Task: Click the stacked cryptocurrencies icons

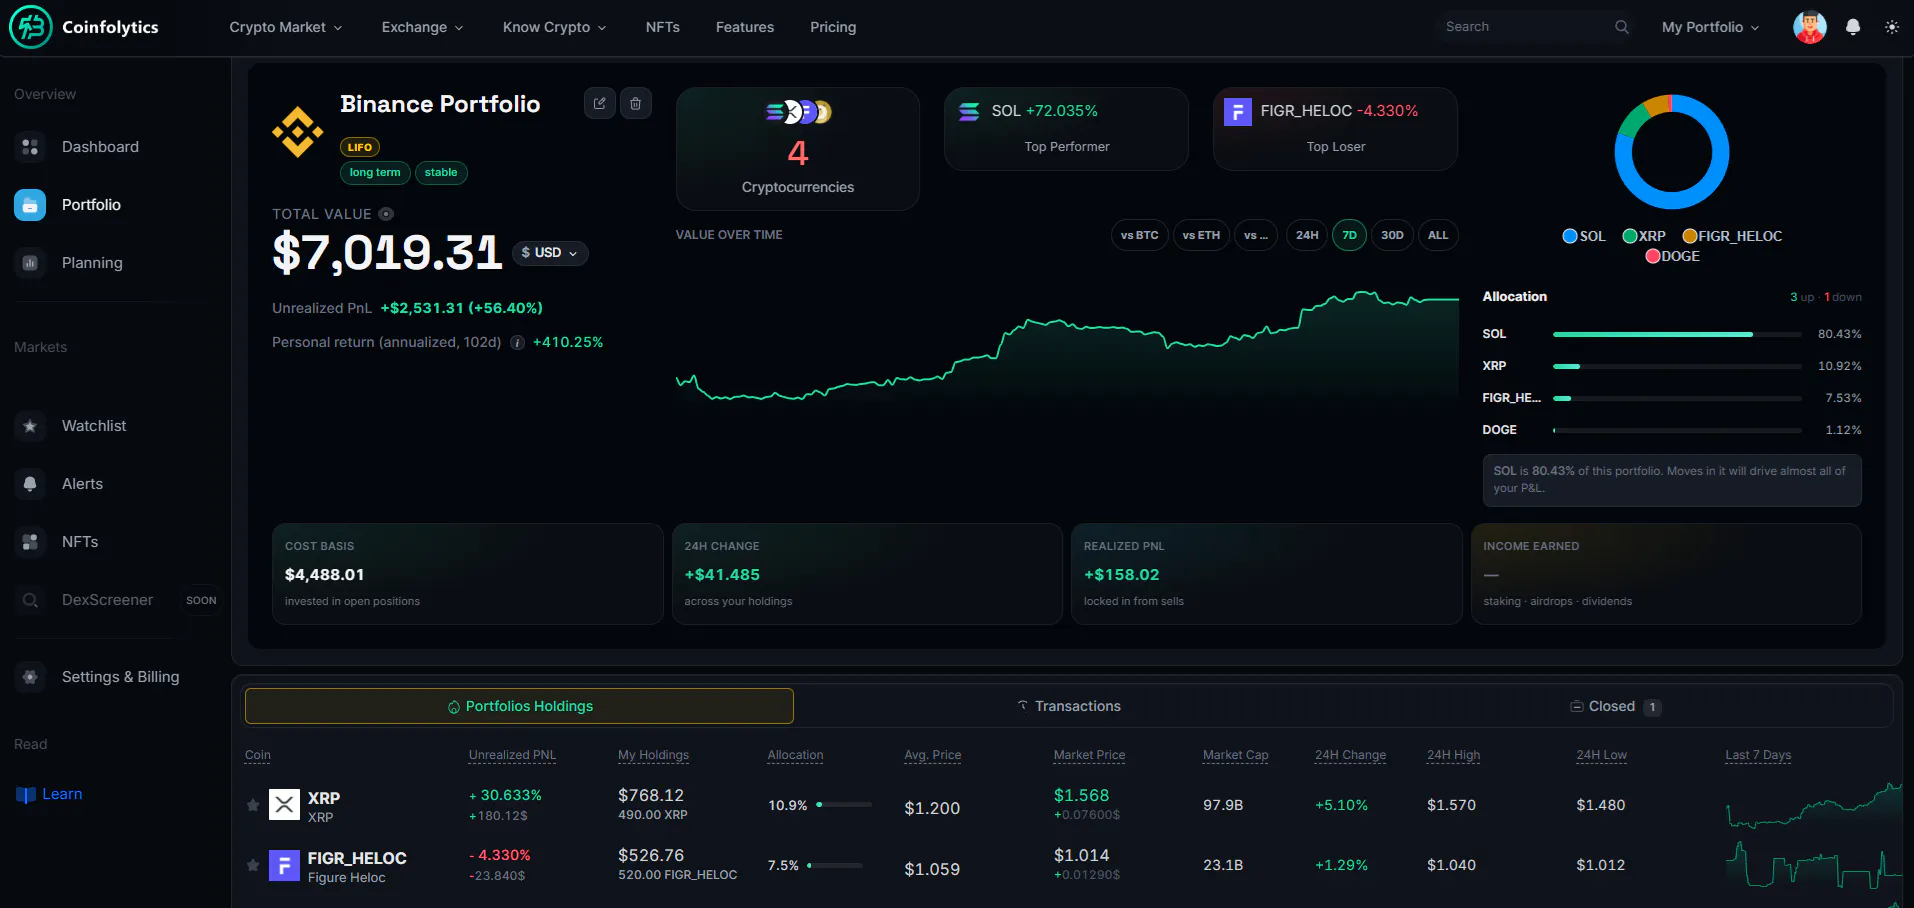Action: [798, 112]
